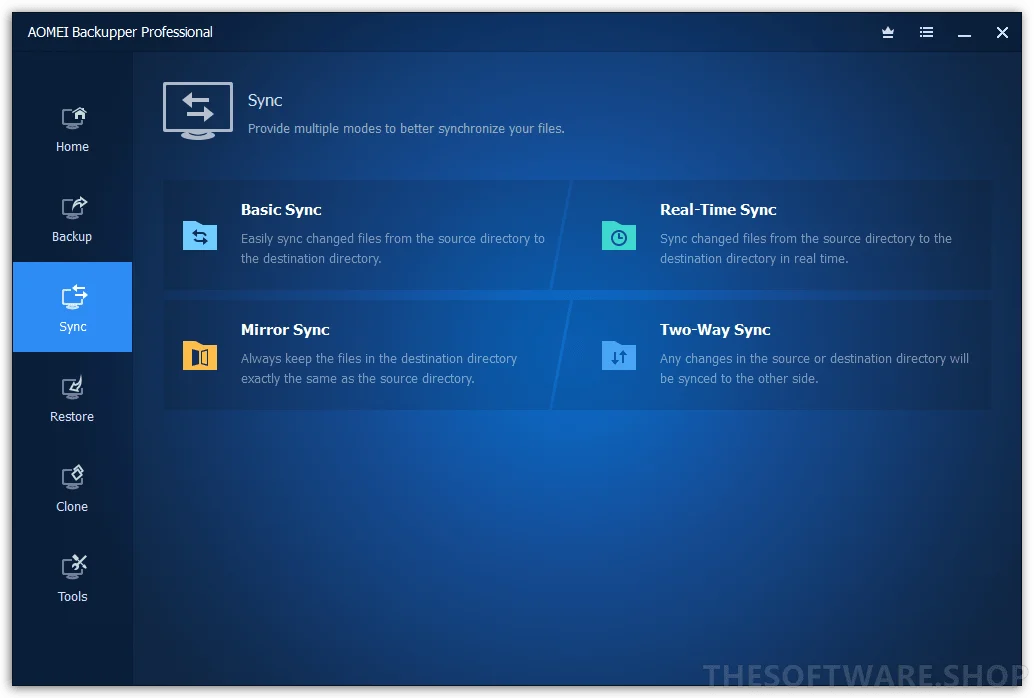The image size is (1034, 698).
Task: Click 'Provide multiple modes' header text
Action: tap(406, 129)
